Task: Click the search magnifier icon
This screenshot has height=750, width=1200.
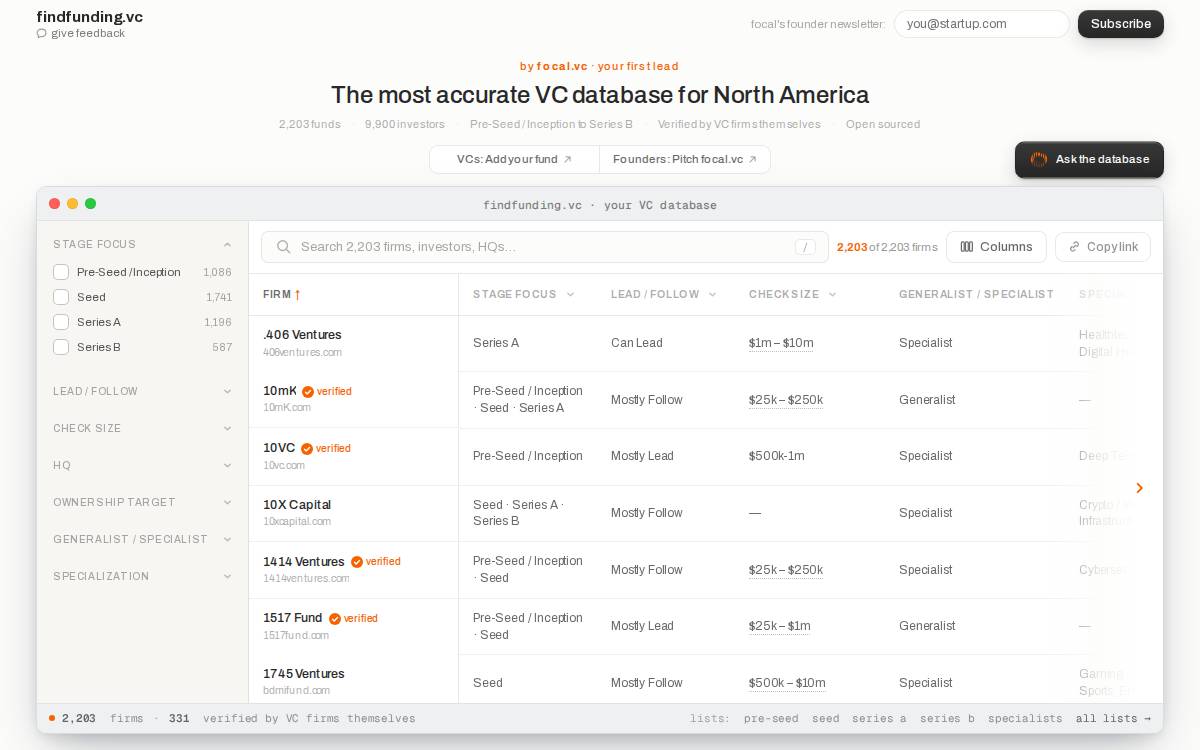Action: [x=284, y=247]
